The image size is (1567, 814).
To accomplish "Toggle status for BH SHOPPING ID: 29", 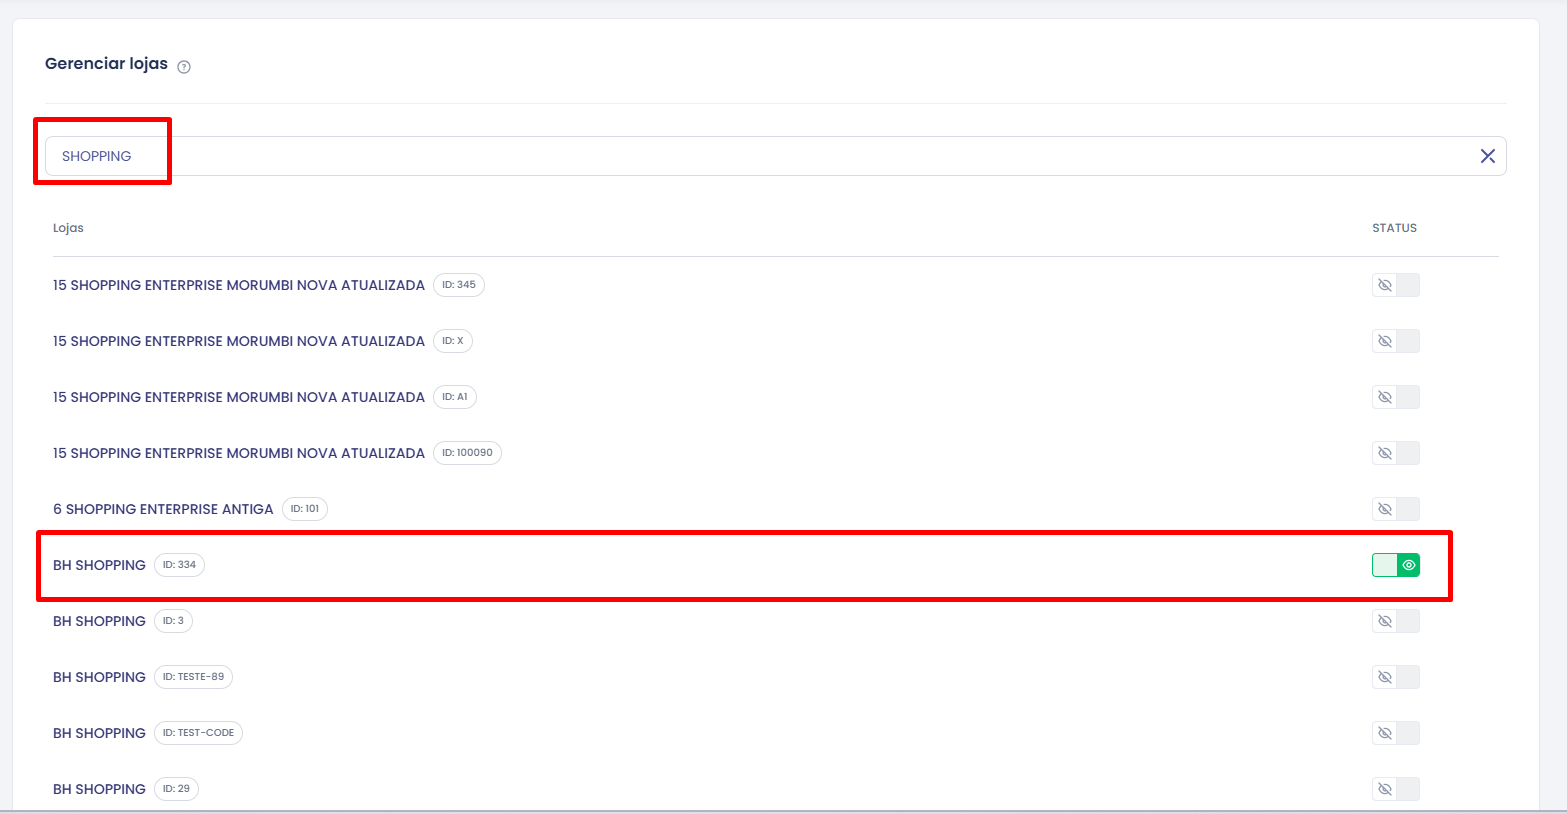I will tap(1395, 789).
